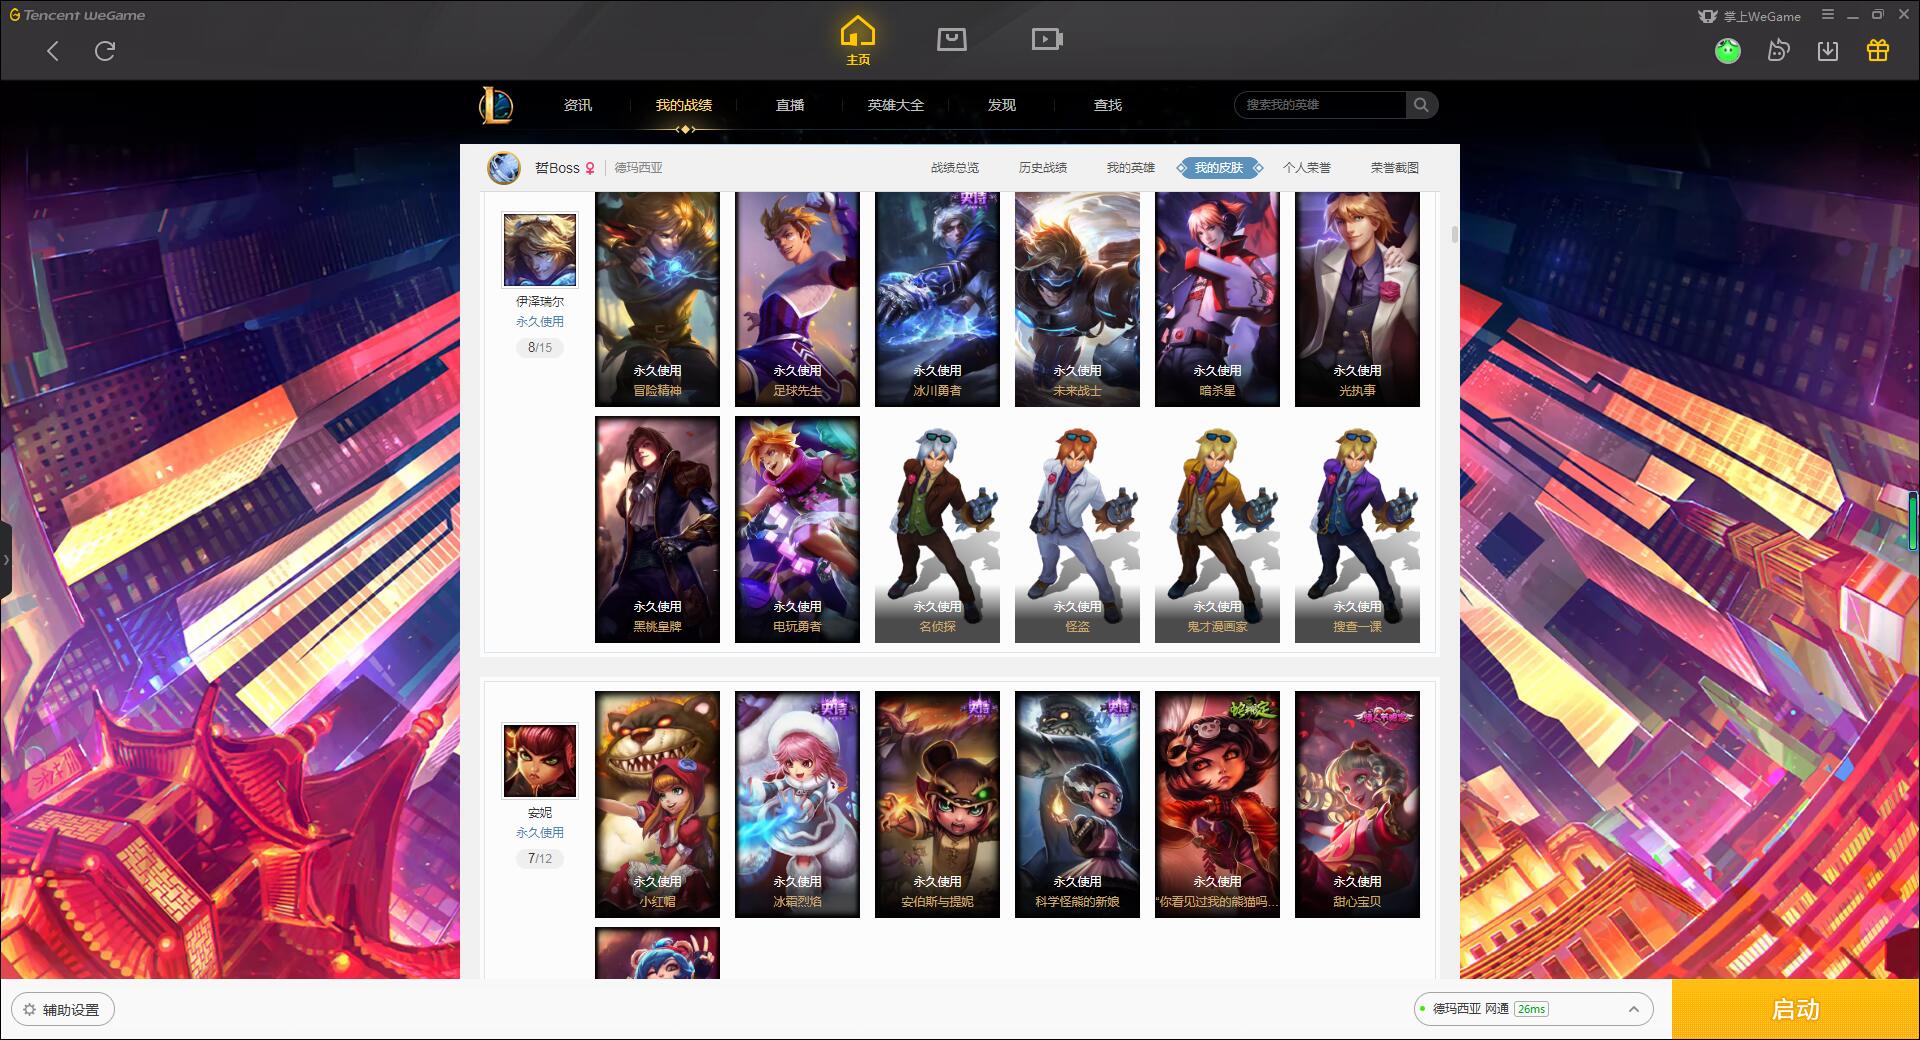Switch to the 个人荣誉 sub-tab
Screen dimensions: 1920x1040
[1307, 168]
